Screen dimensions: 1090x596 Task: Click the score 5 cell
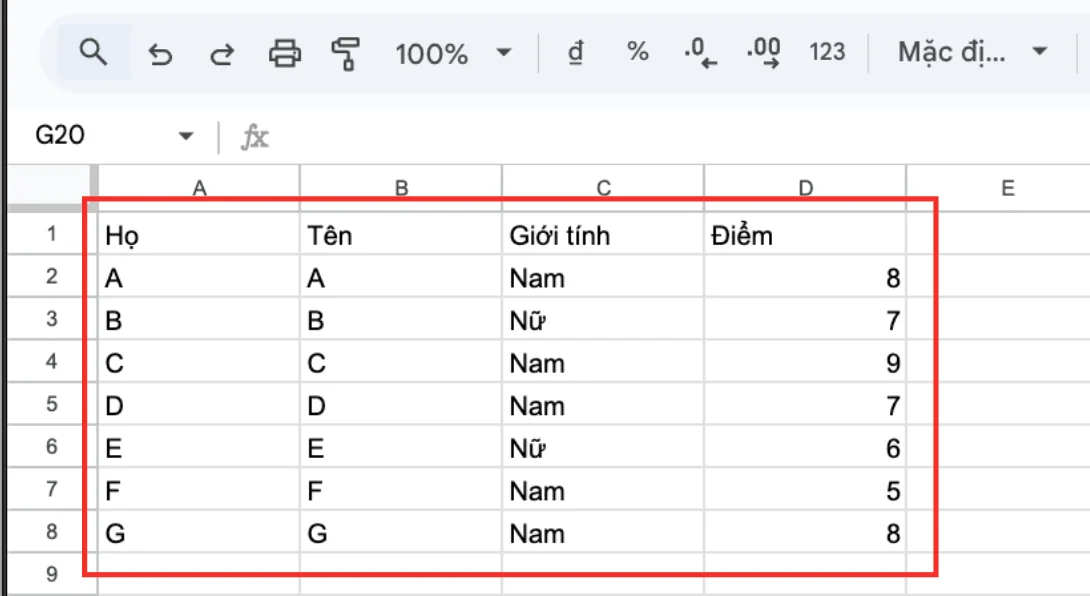coord(805,490)
